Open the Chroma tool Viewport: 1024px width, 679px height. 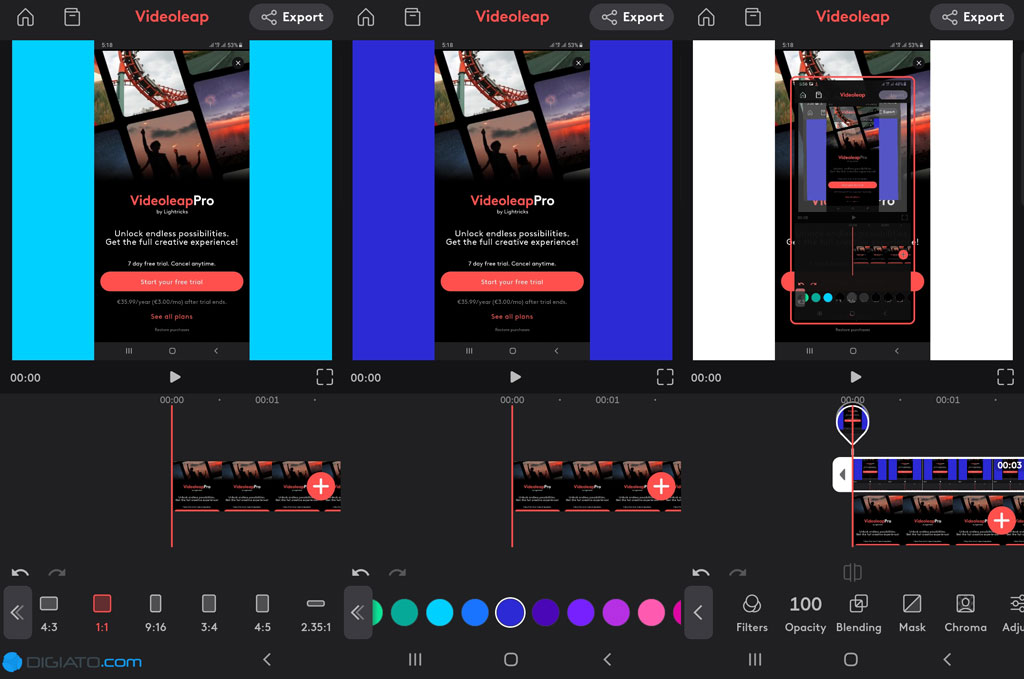click(x=965, y=613)
